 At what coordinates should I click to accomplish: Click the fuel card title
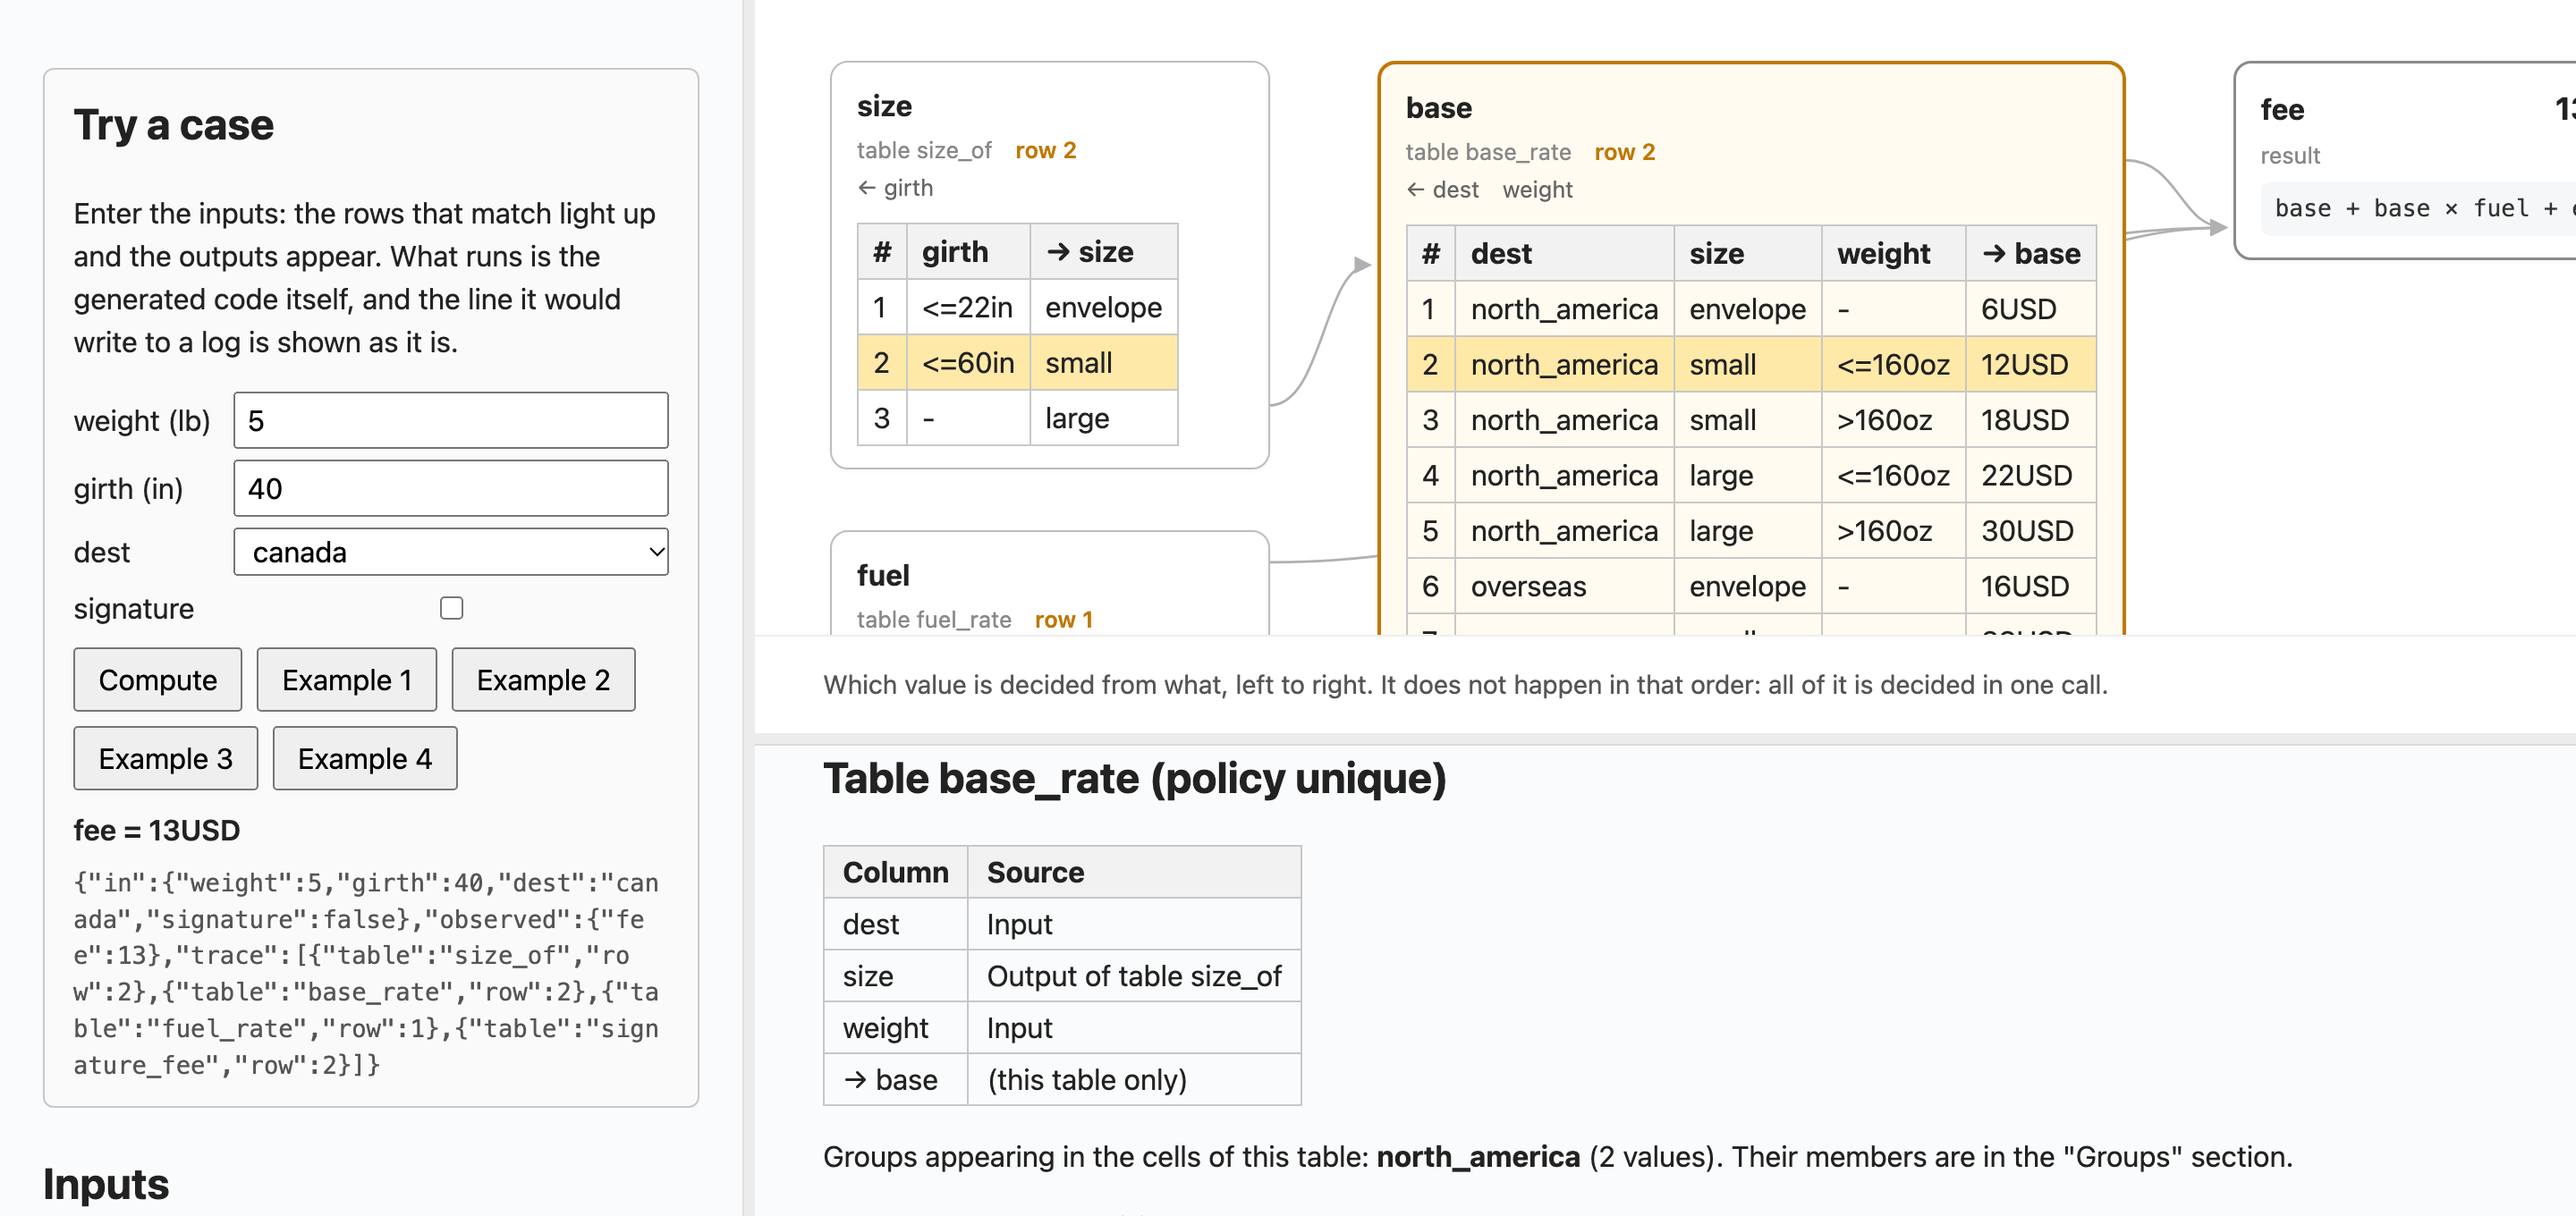(x=883, y=575)
